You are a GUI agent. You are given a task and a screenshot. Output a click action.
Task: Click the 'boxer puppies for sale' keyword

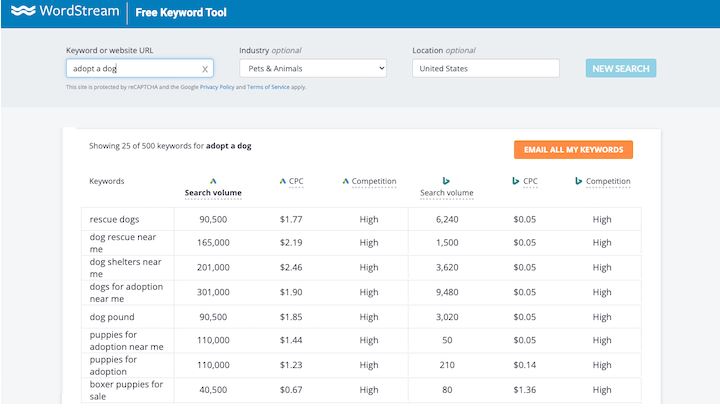pos(125,389)
